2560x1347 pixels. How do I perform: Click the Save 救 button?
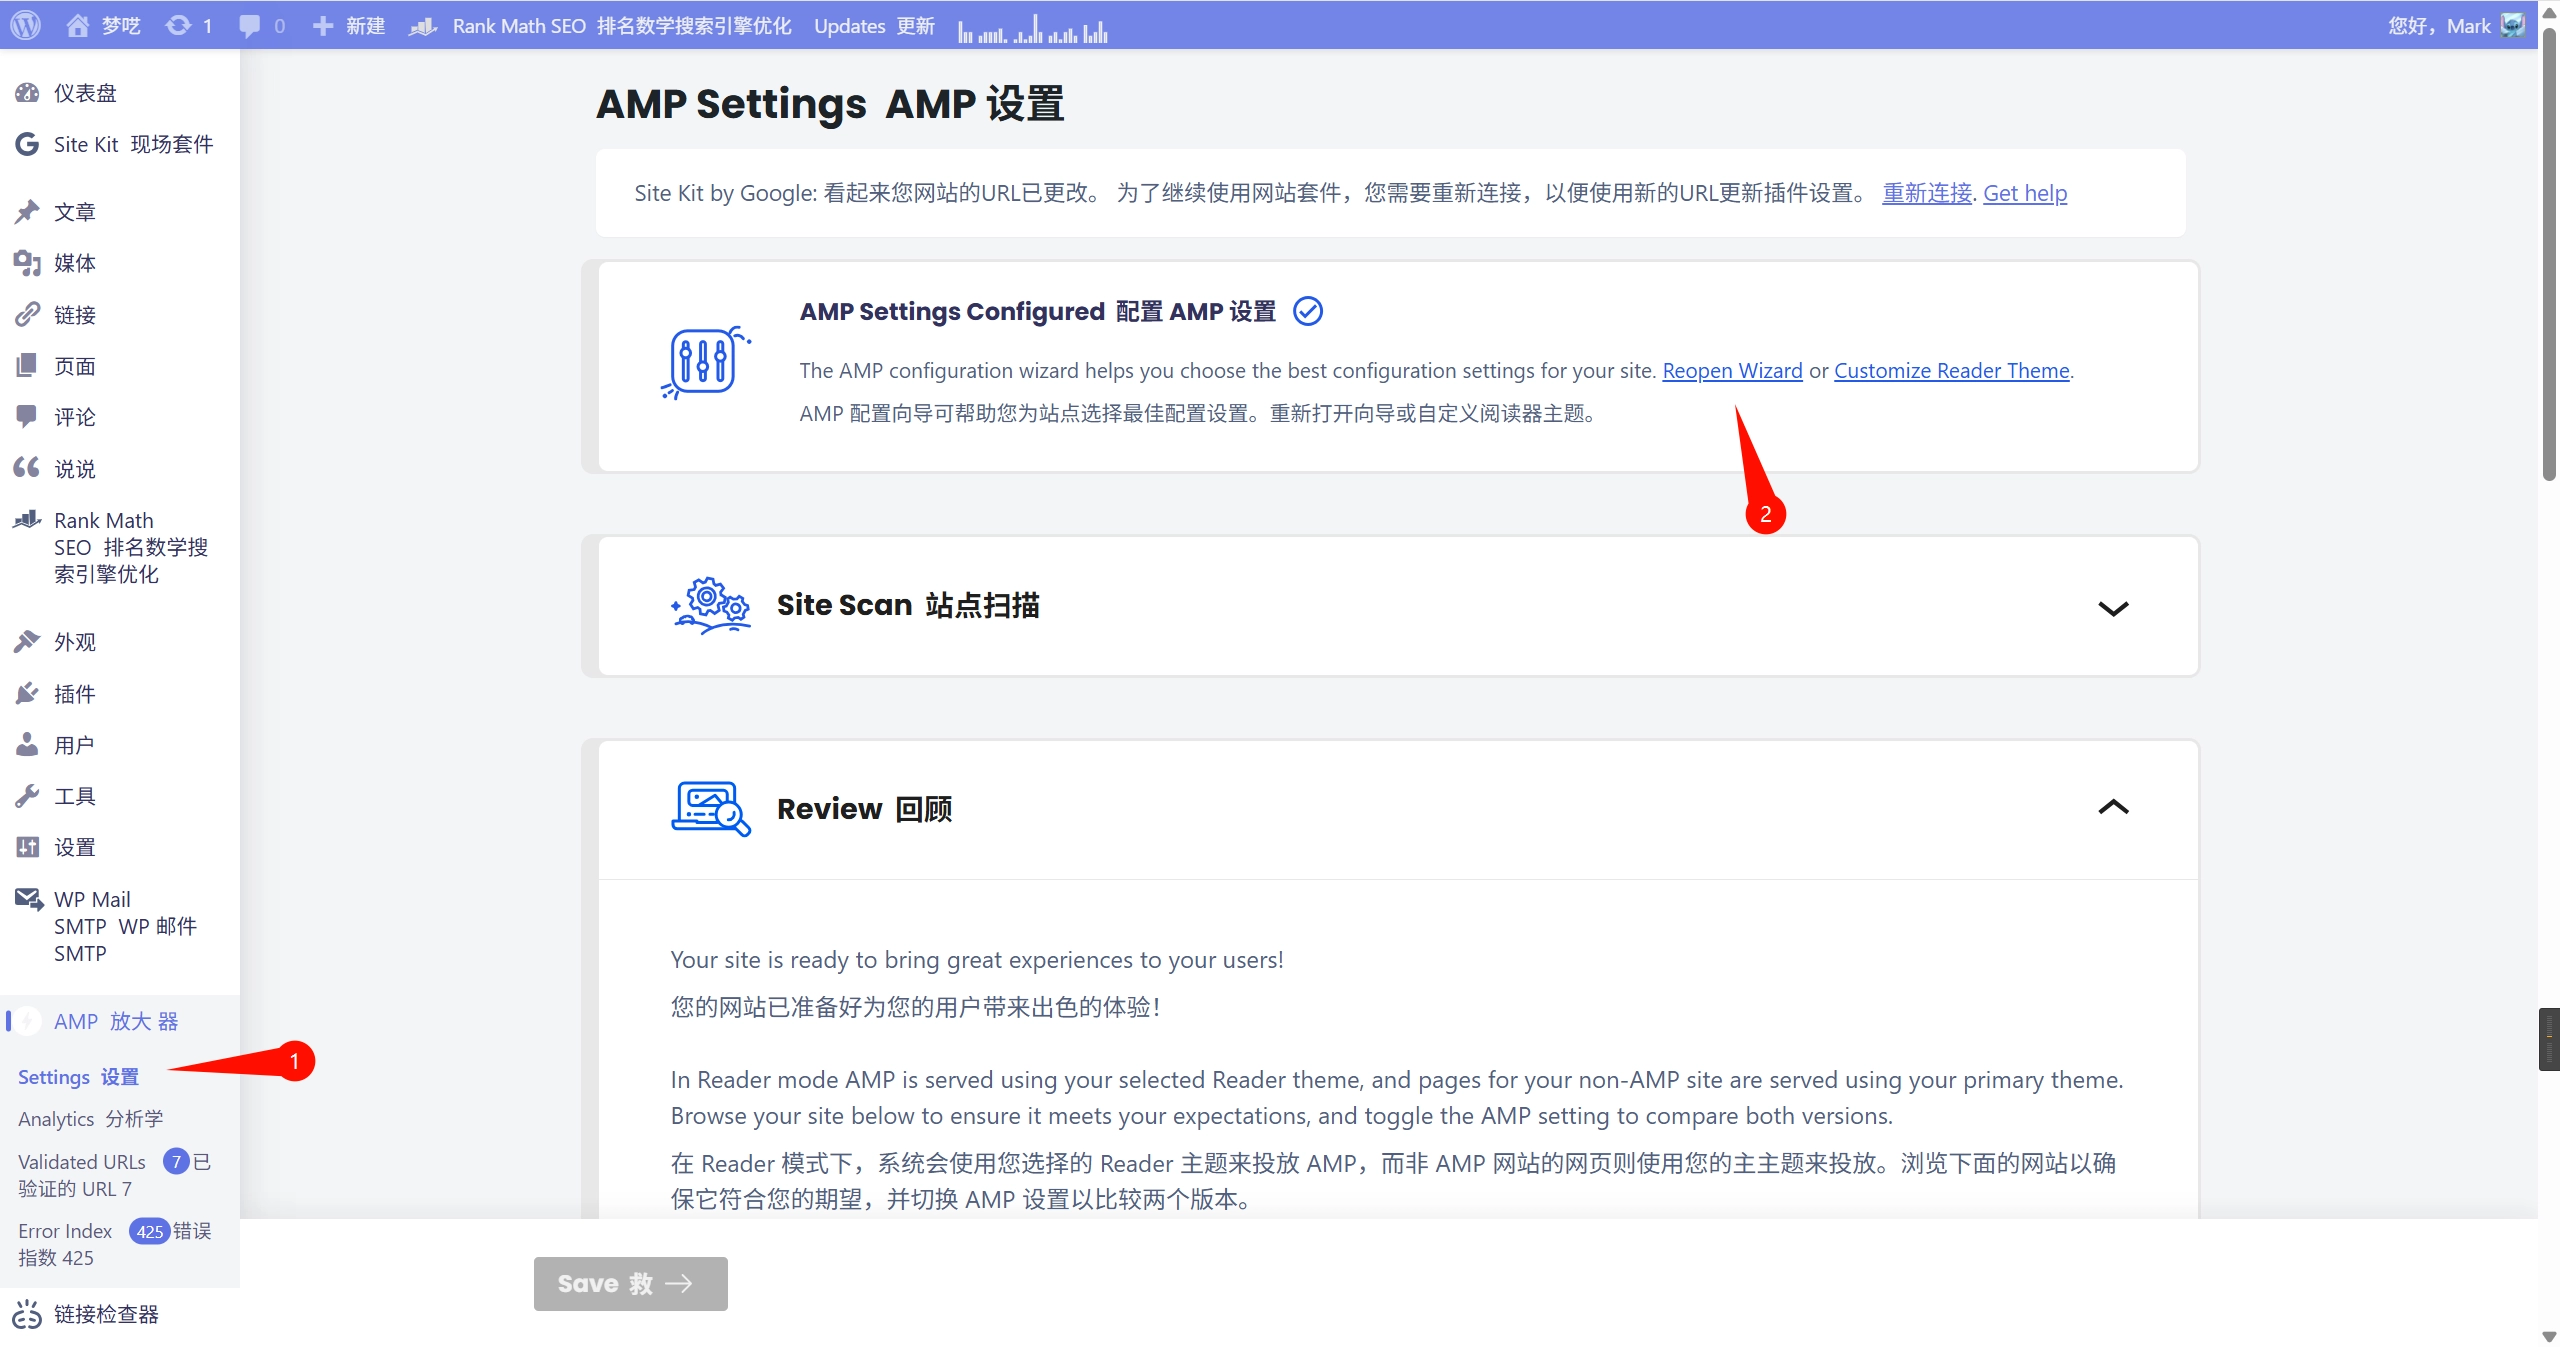point(630,1283)
